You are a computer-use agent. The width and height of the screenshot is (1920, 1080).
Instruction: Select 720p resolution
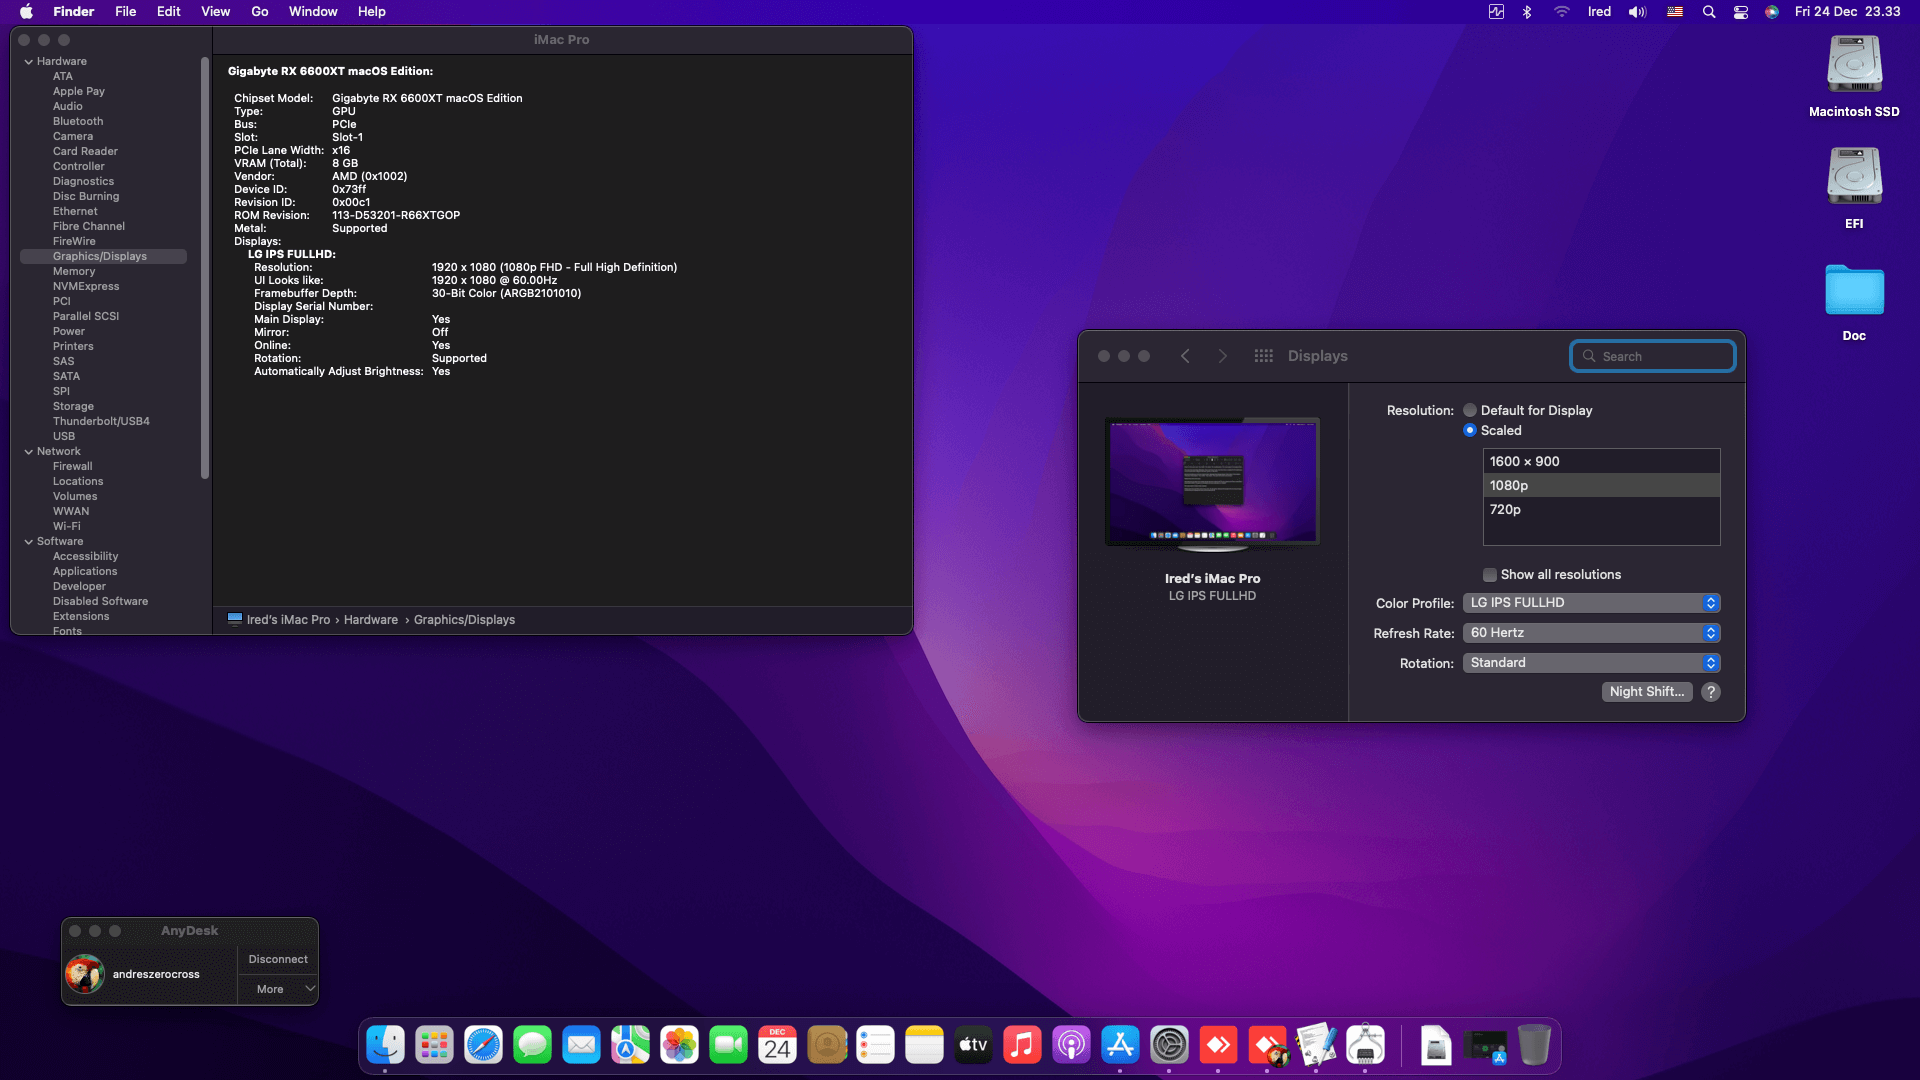coord(1601,509)
